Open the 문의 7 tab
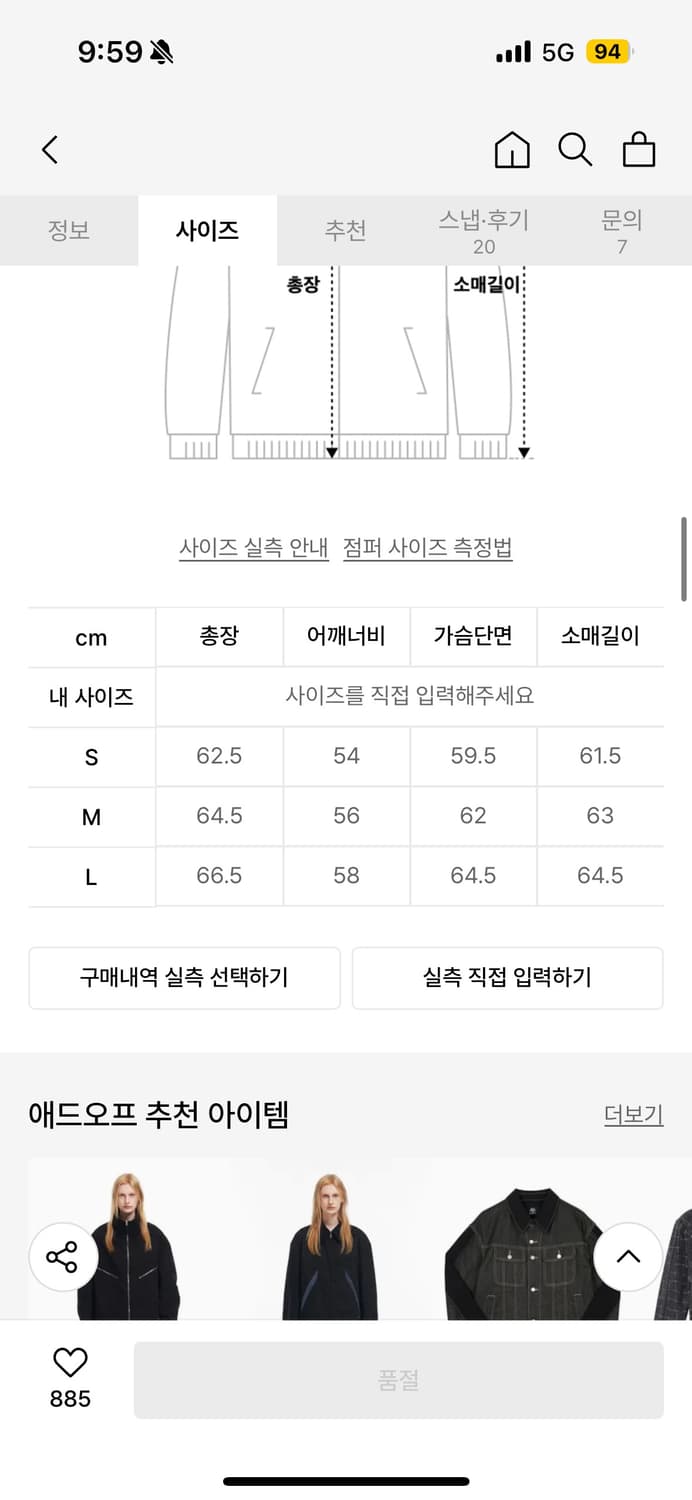The height and width of the screenshot is (1500, 692). pos(622,230)
